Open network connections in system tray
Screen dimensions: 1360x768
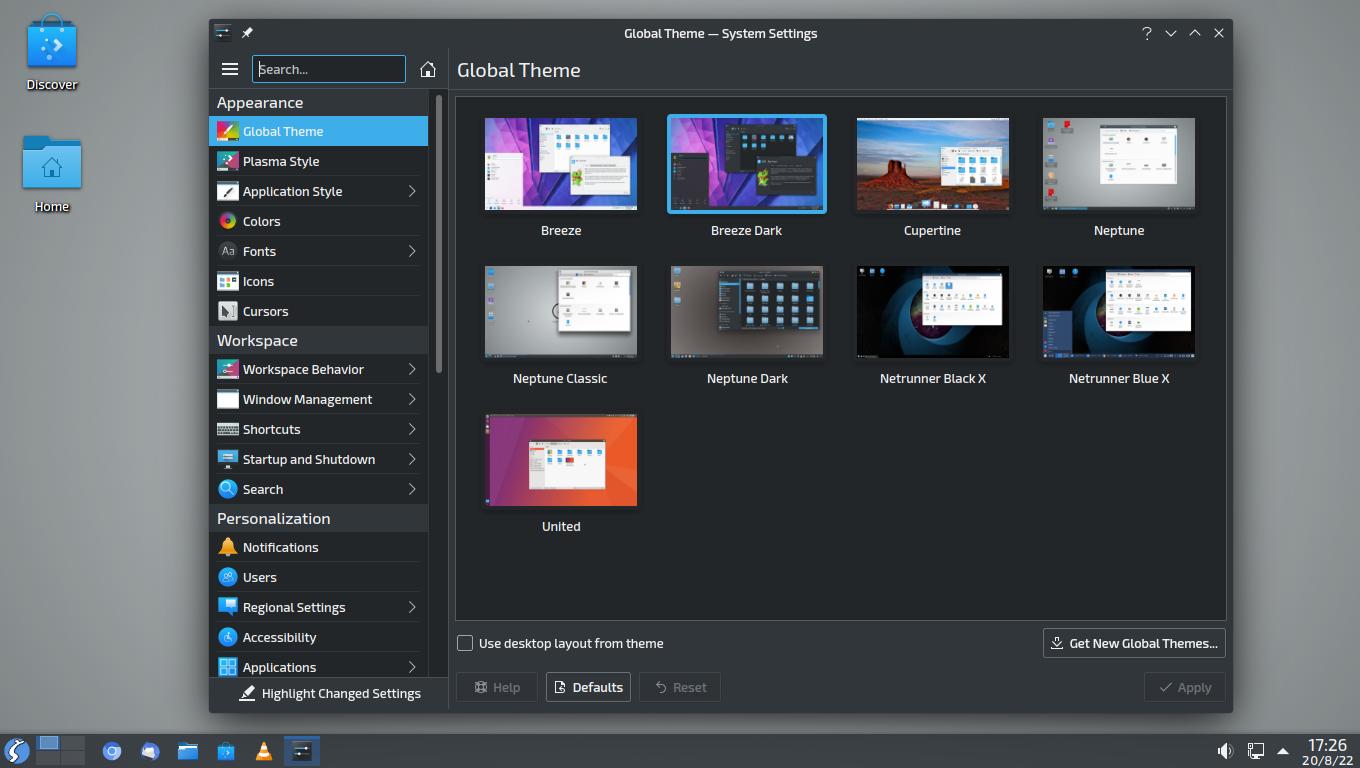coord(1255,751)
